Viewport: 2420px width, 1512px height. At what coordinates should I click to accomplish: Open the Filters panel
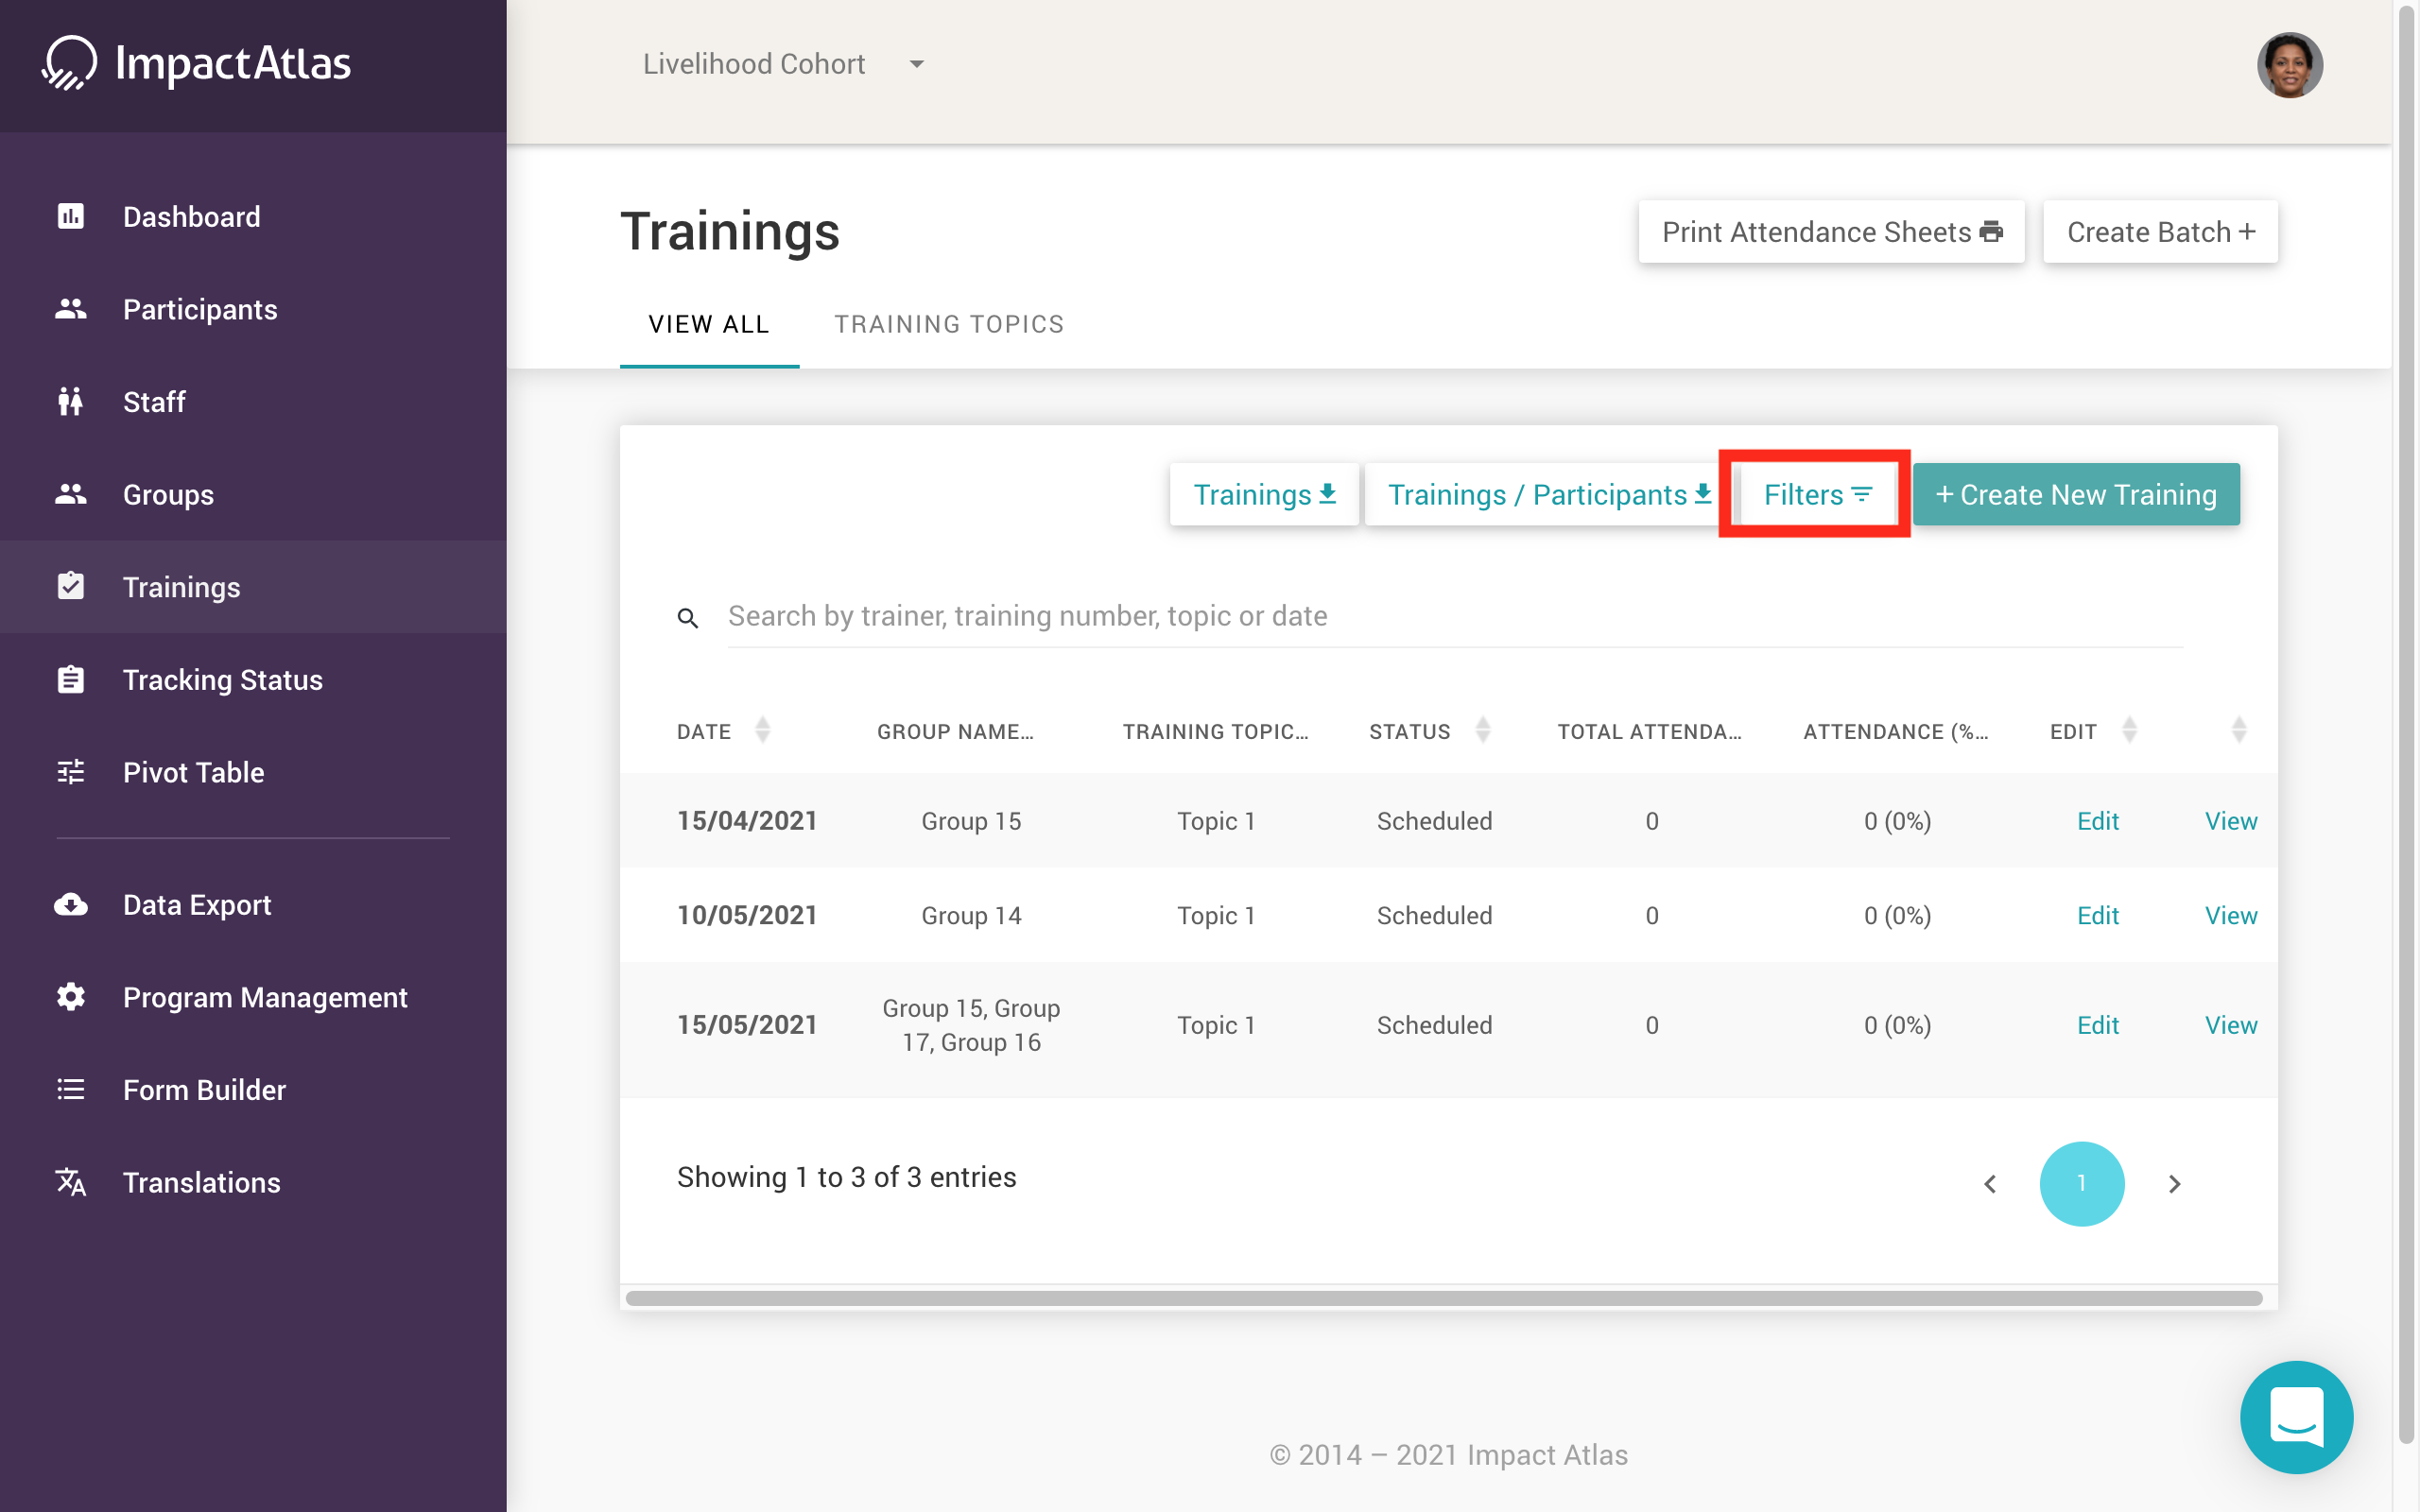tap(1816, 495)
